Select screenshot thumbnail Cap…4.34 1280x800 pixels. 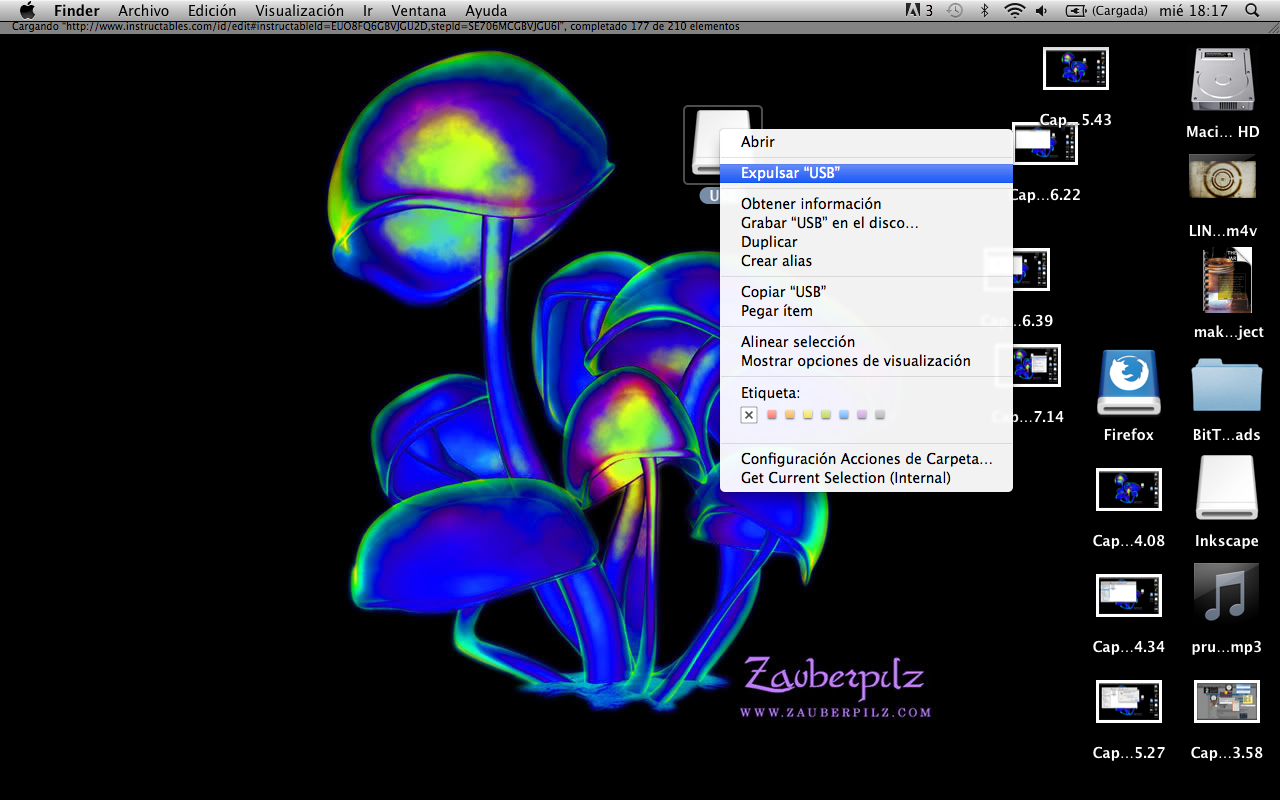click(1129, 595)
